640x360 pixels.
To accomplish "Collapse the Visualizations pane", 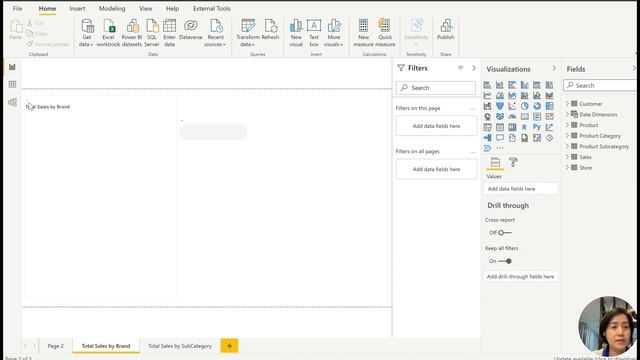I will click(554, 68).
